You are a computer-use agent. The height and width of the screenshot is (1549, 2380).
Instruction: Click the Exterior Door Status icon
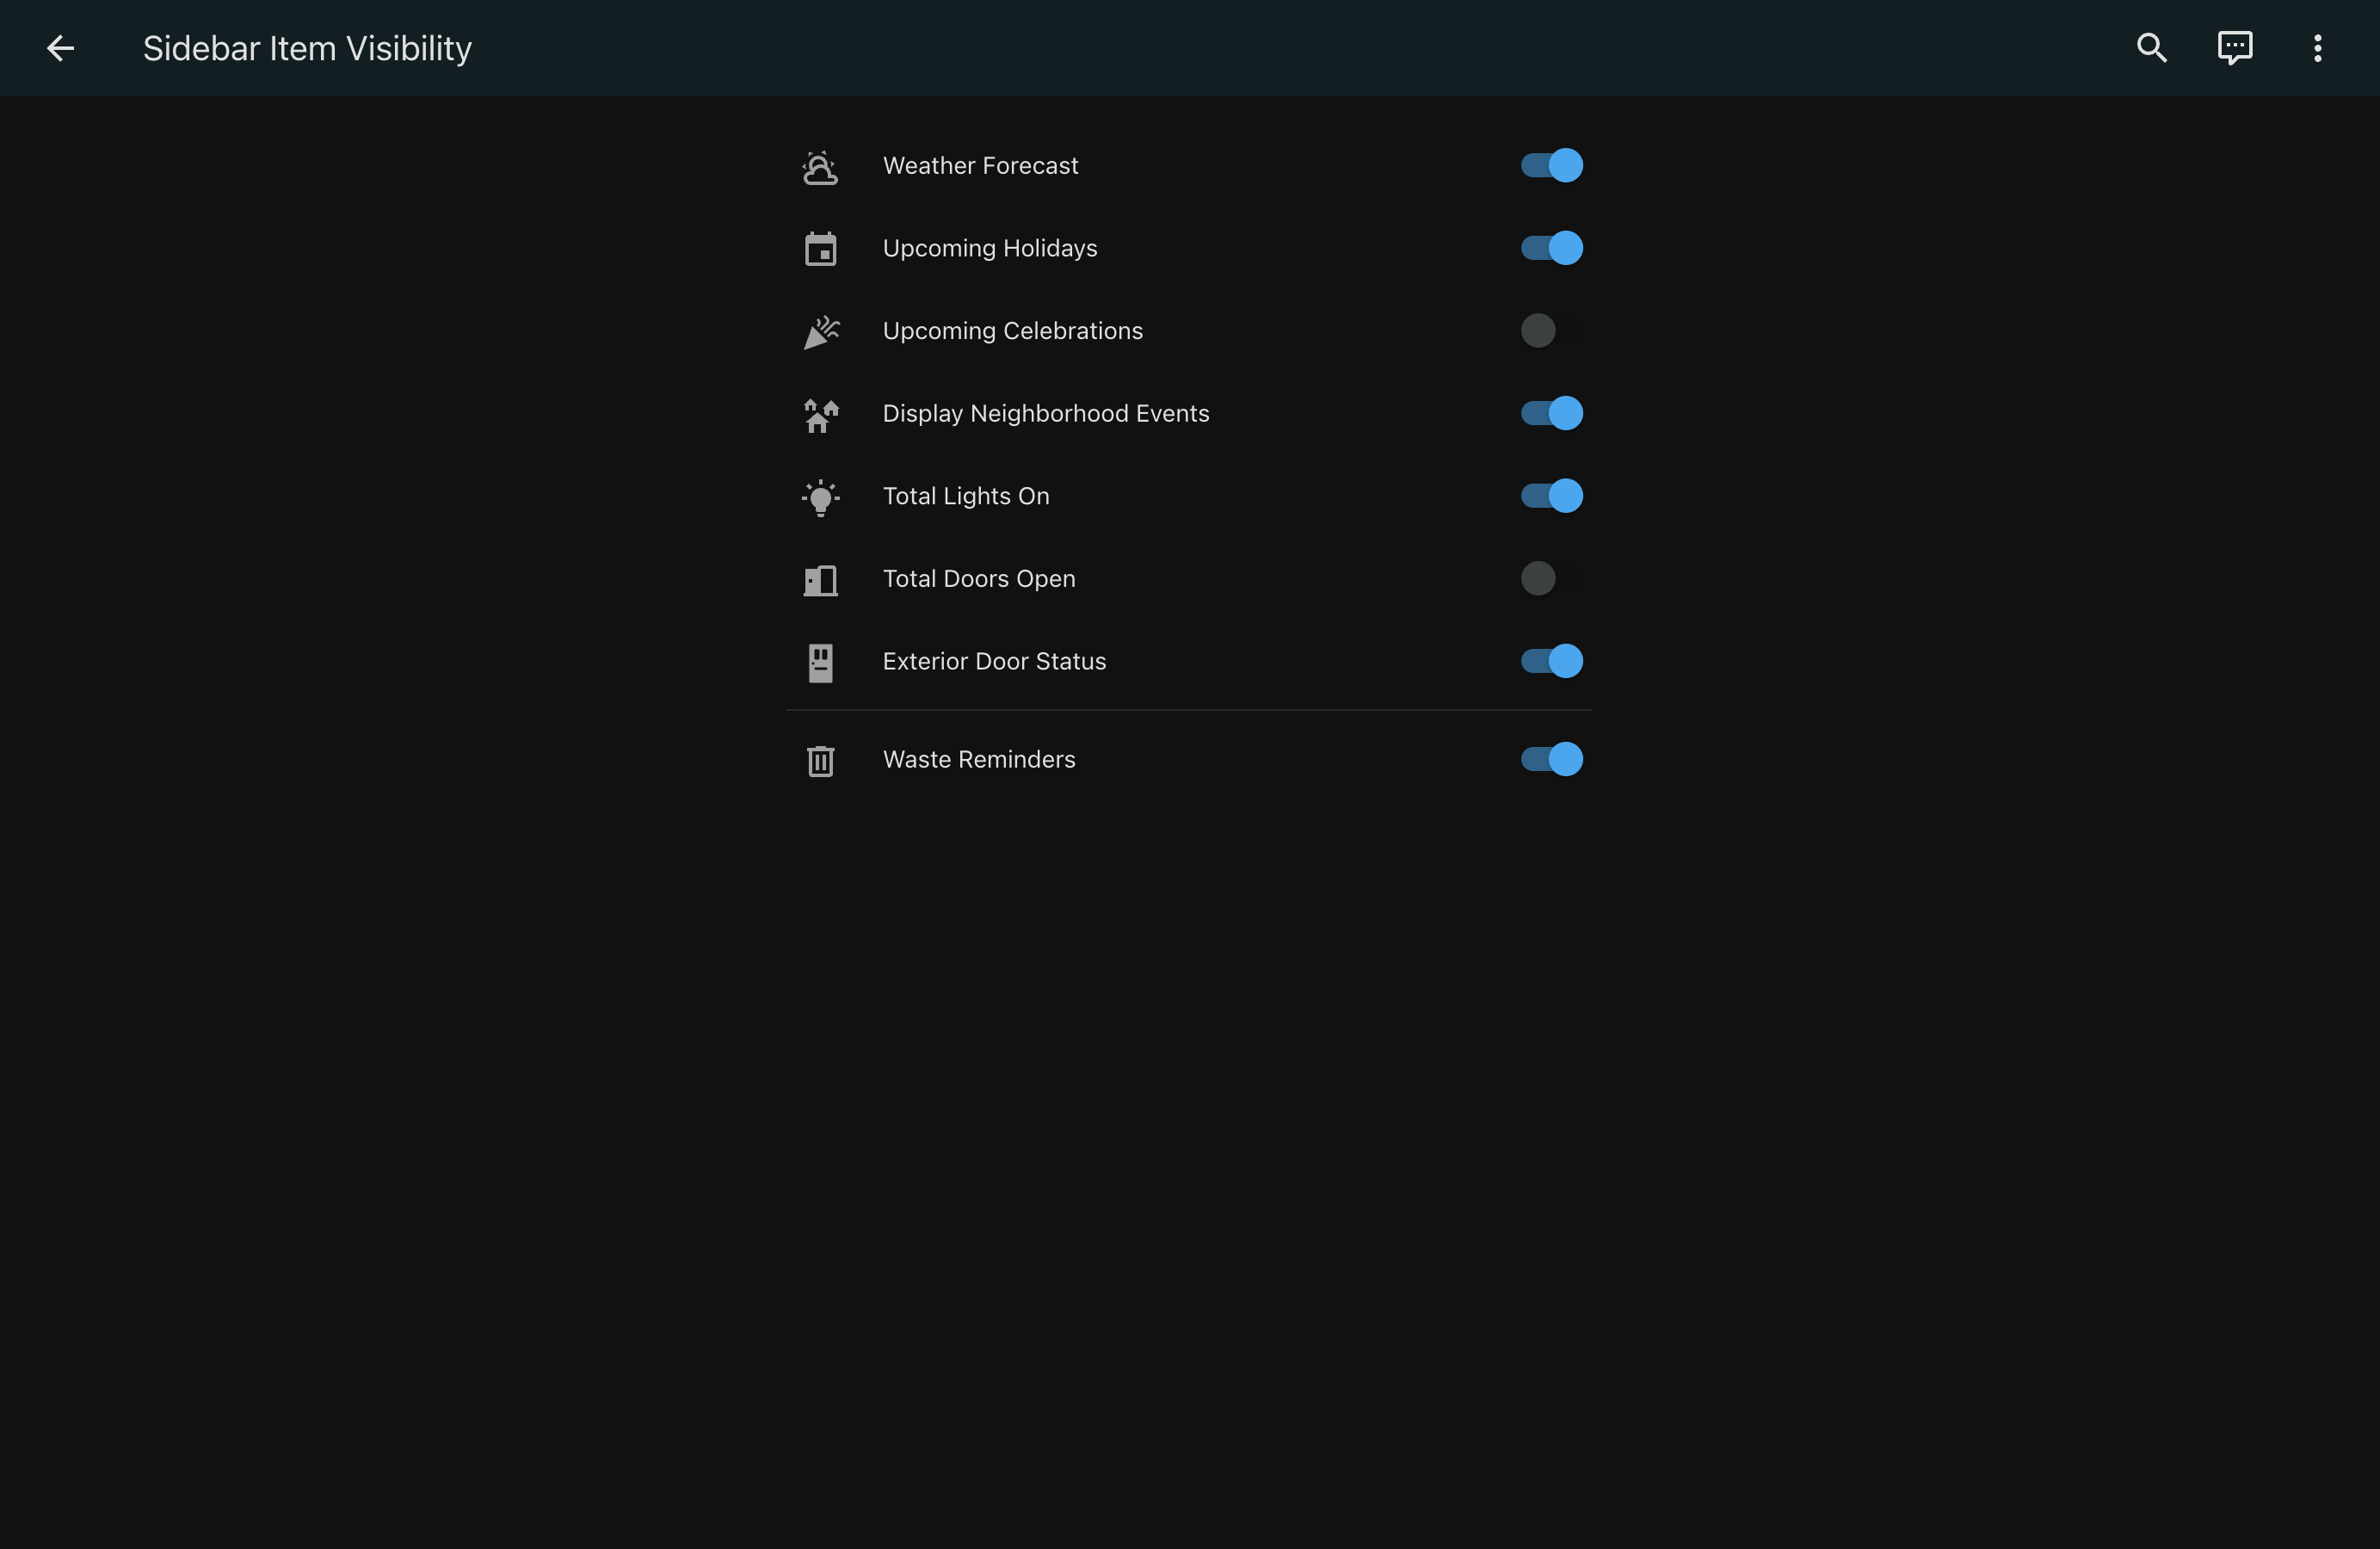[x=820, y=662]
